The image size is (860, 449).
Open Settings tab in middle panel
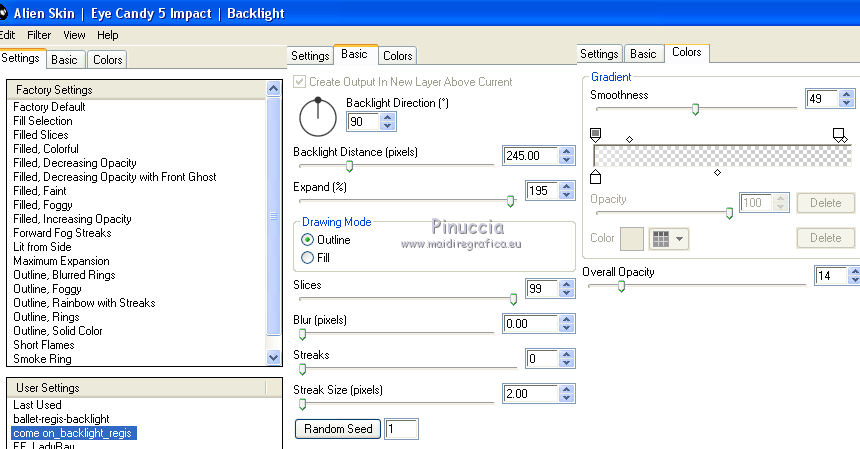(310, 55)
